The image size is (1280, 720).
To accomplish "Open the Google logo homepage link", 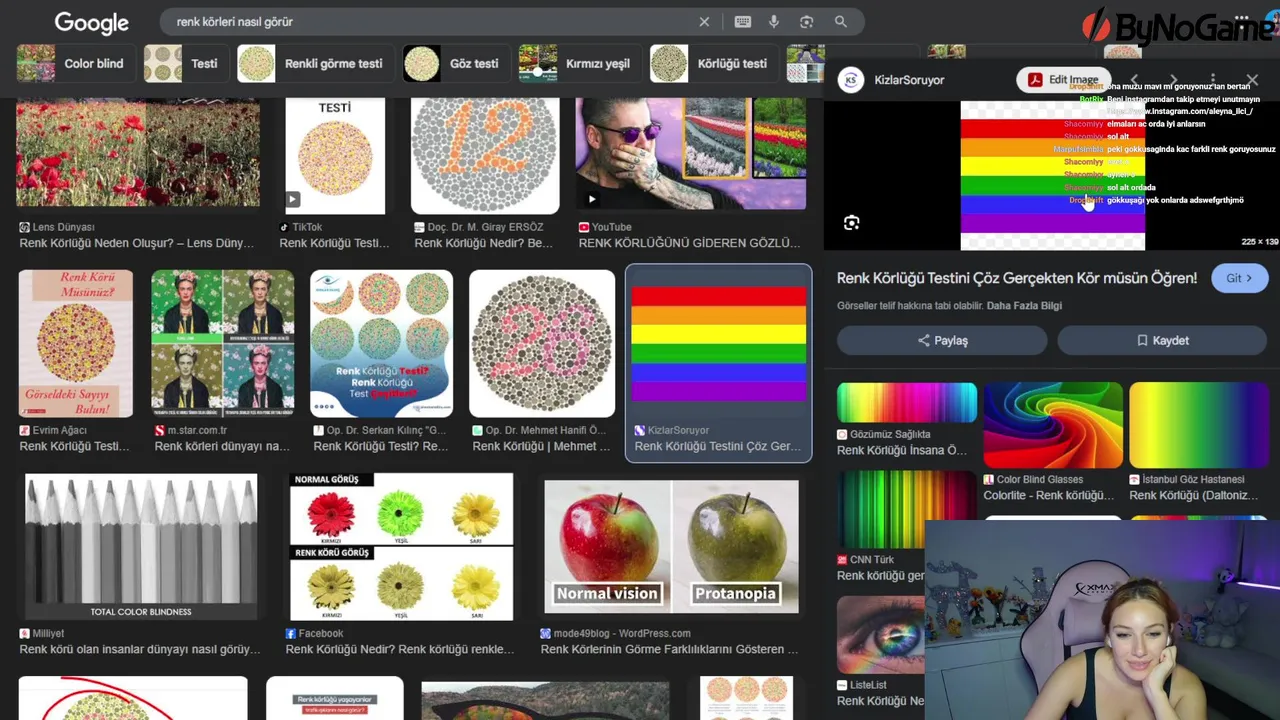I will tap(91, 22).
